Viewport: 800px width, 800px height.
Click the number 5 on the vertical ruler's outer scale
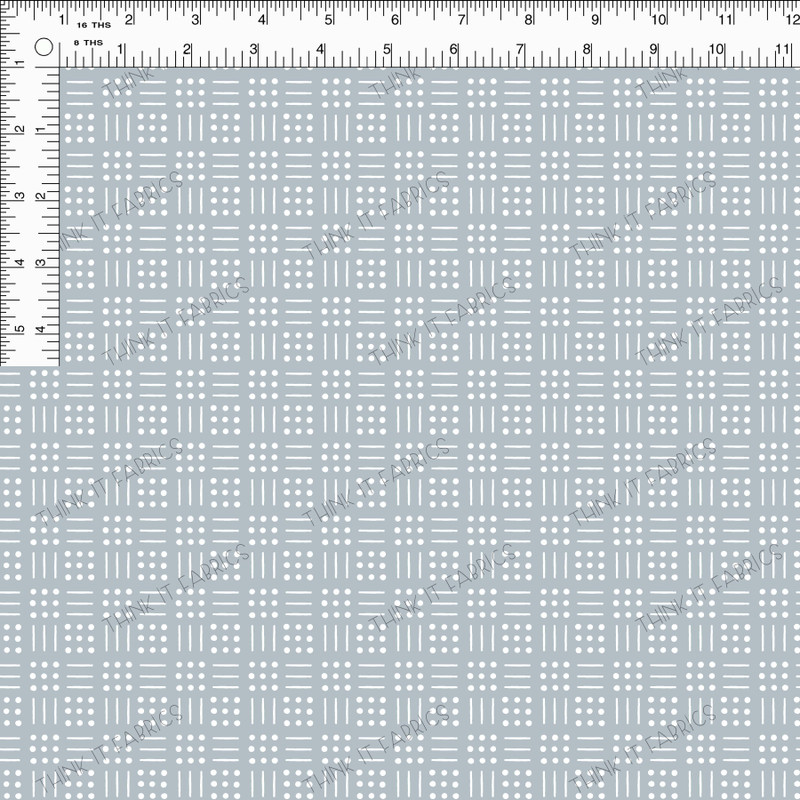point(20,328)
